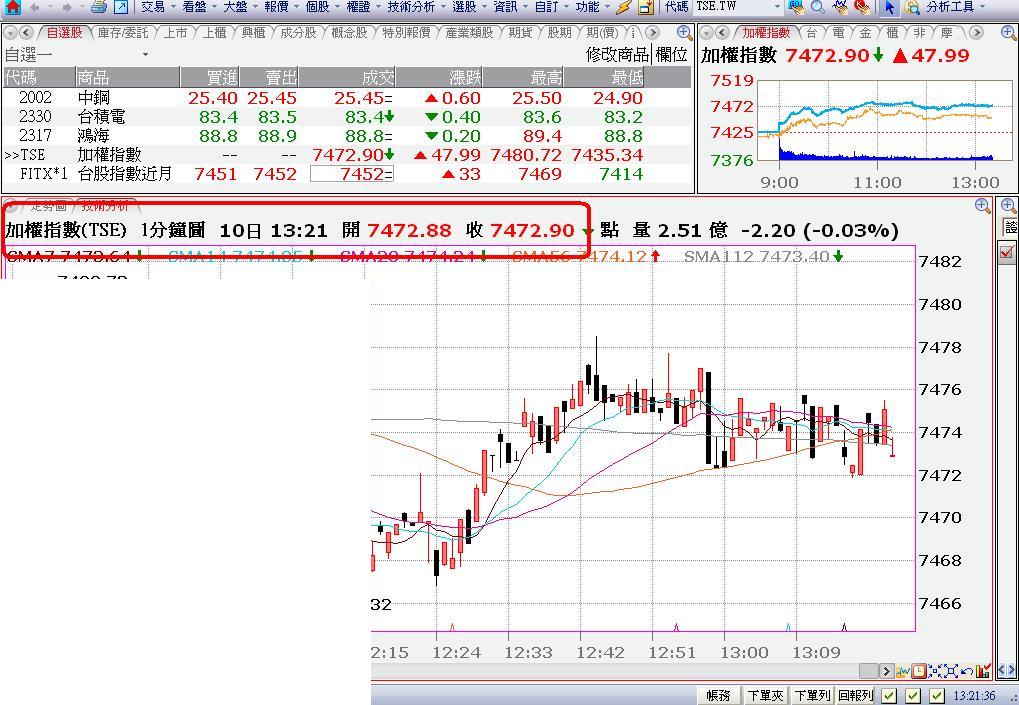Viewport: 1019px width, 705px height.
Task: Click the expand chart outward-arrows icon
Action: coord(950,671)
